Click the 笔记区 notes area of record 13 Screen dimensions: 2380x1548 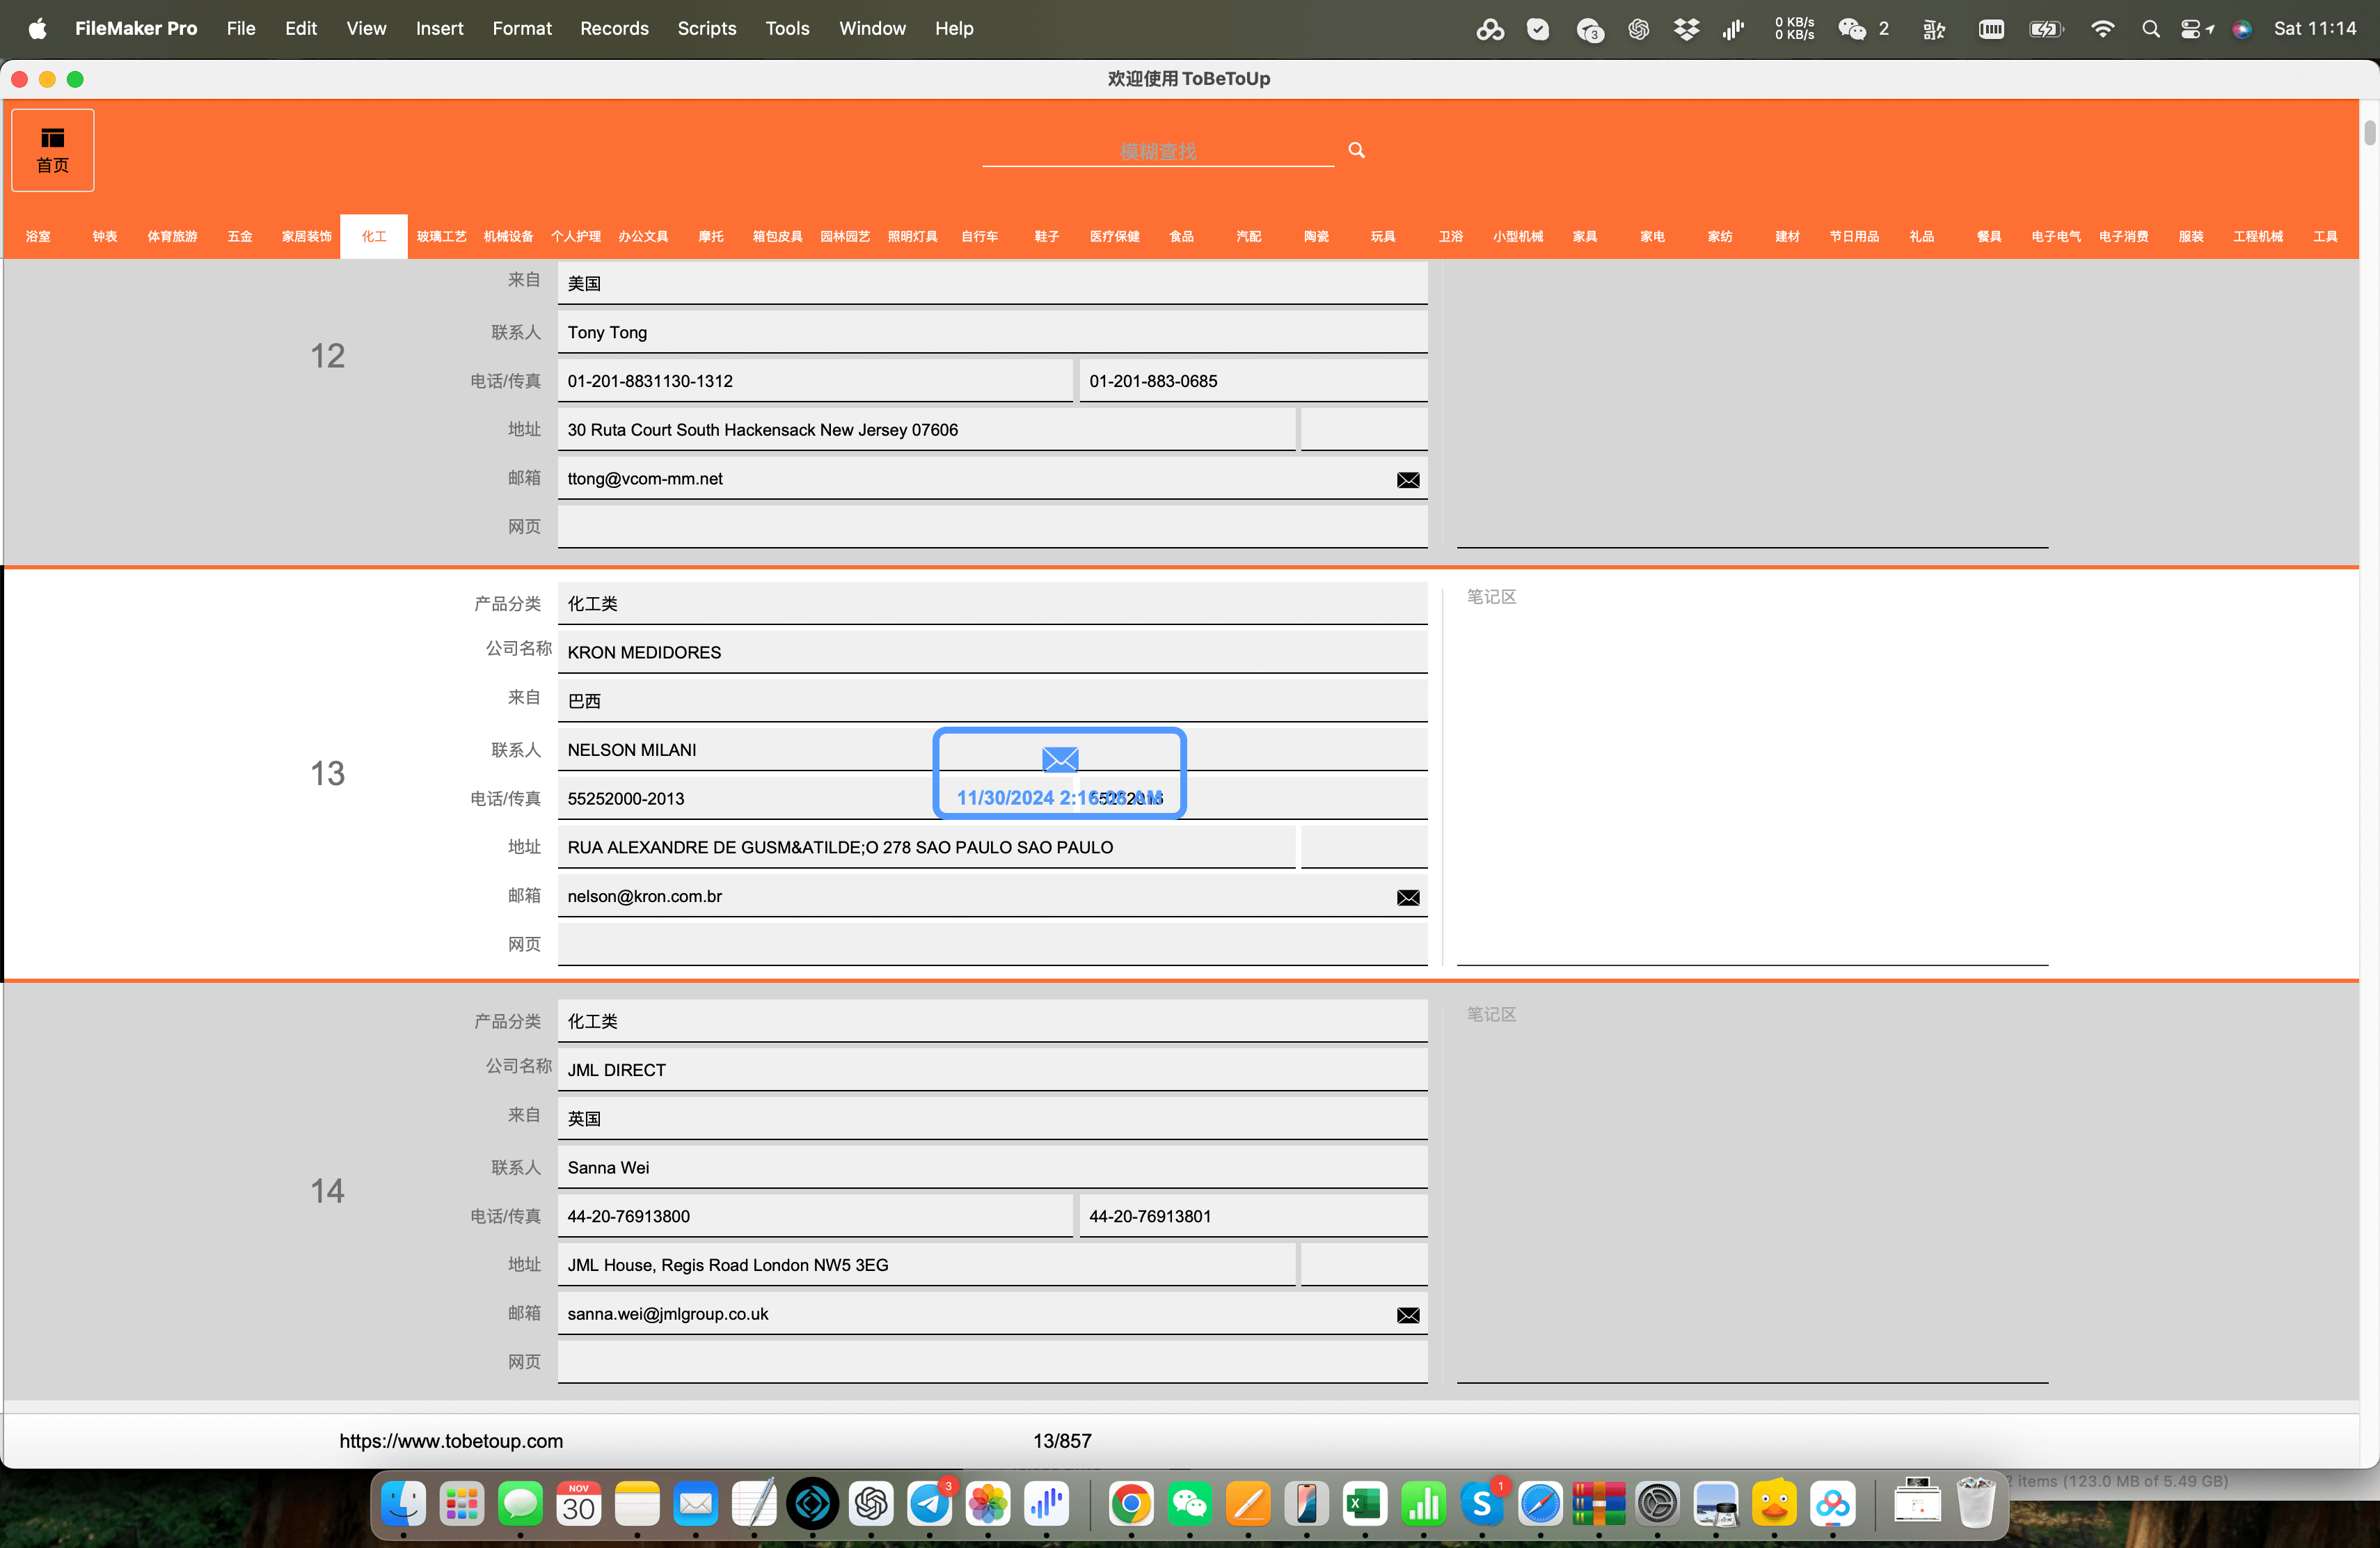[x=1752, y=775]
